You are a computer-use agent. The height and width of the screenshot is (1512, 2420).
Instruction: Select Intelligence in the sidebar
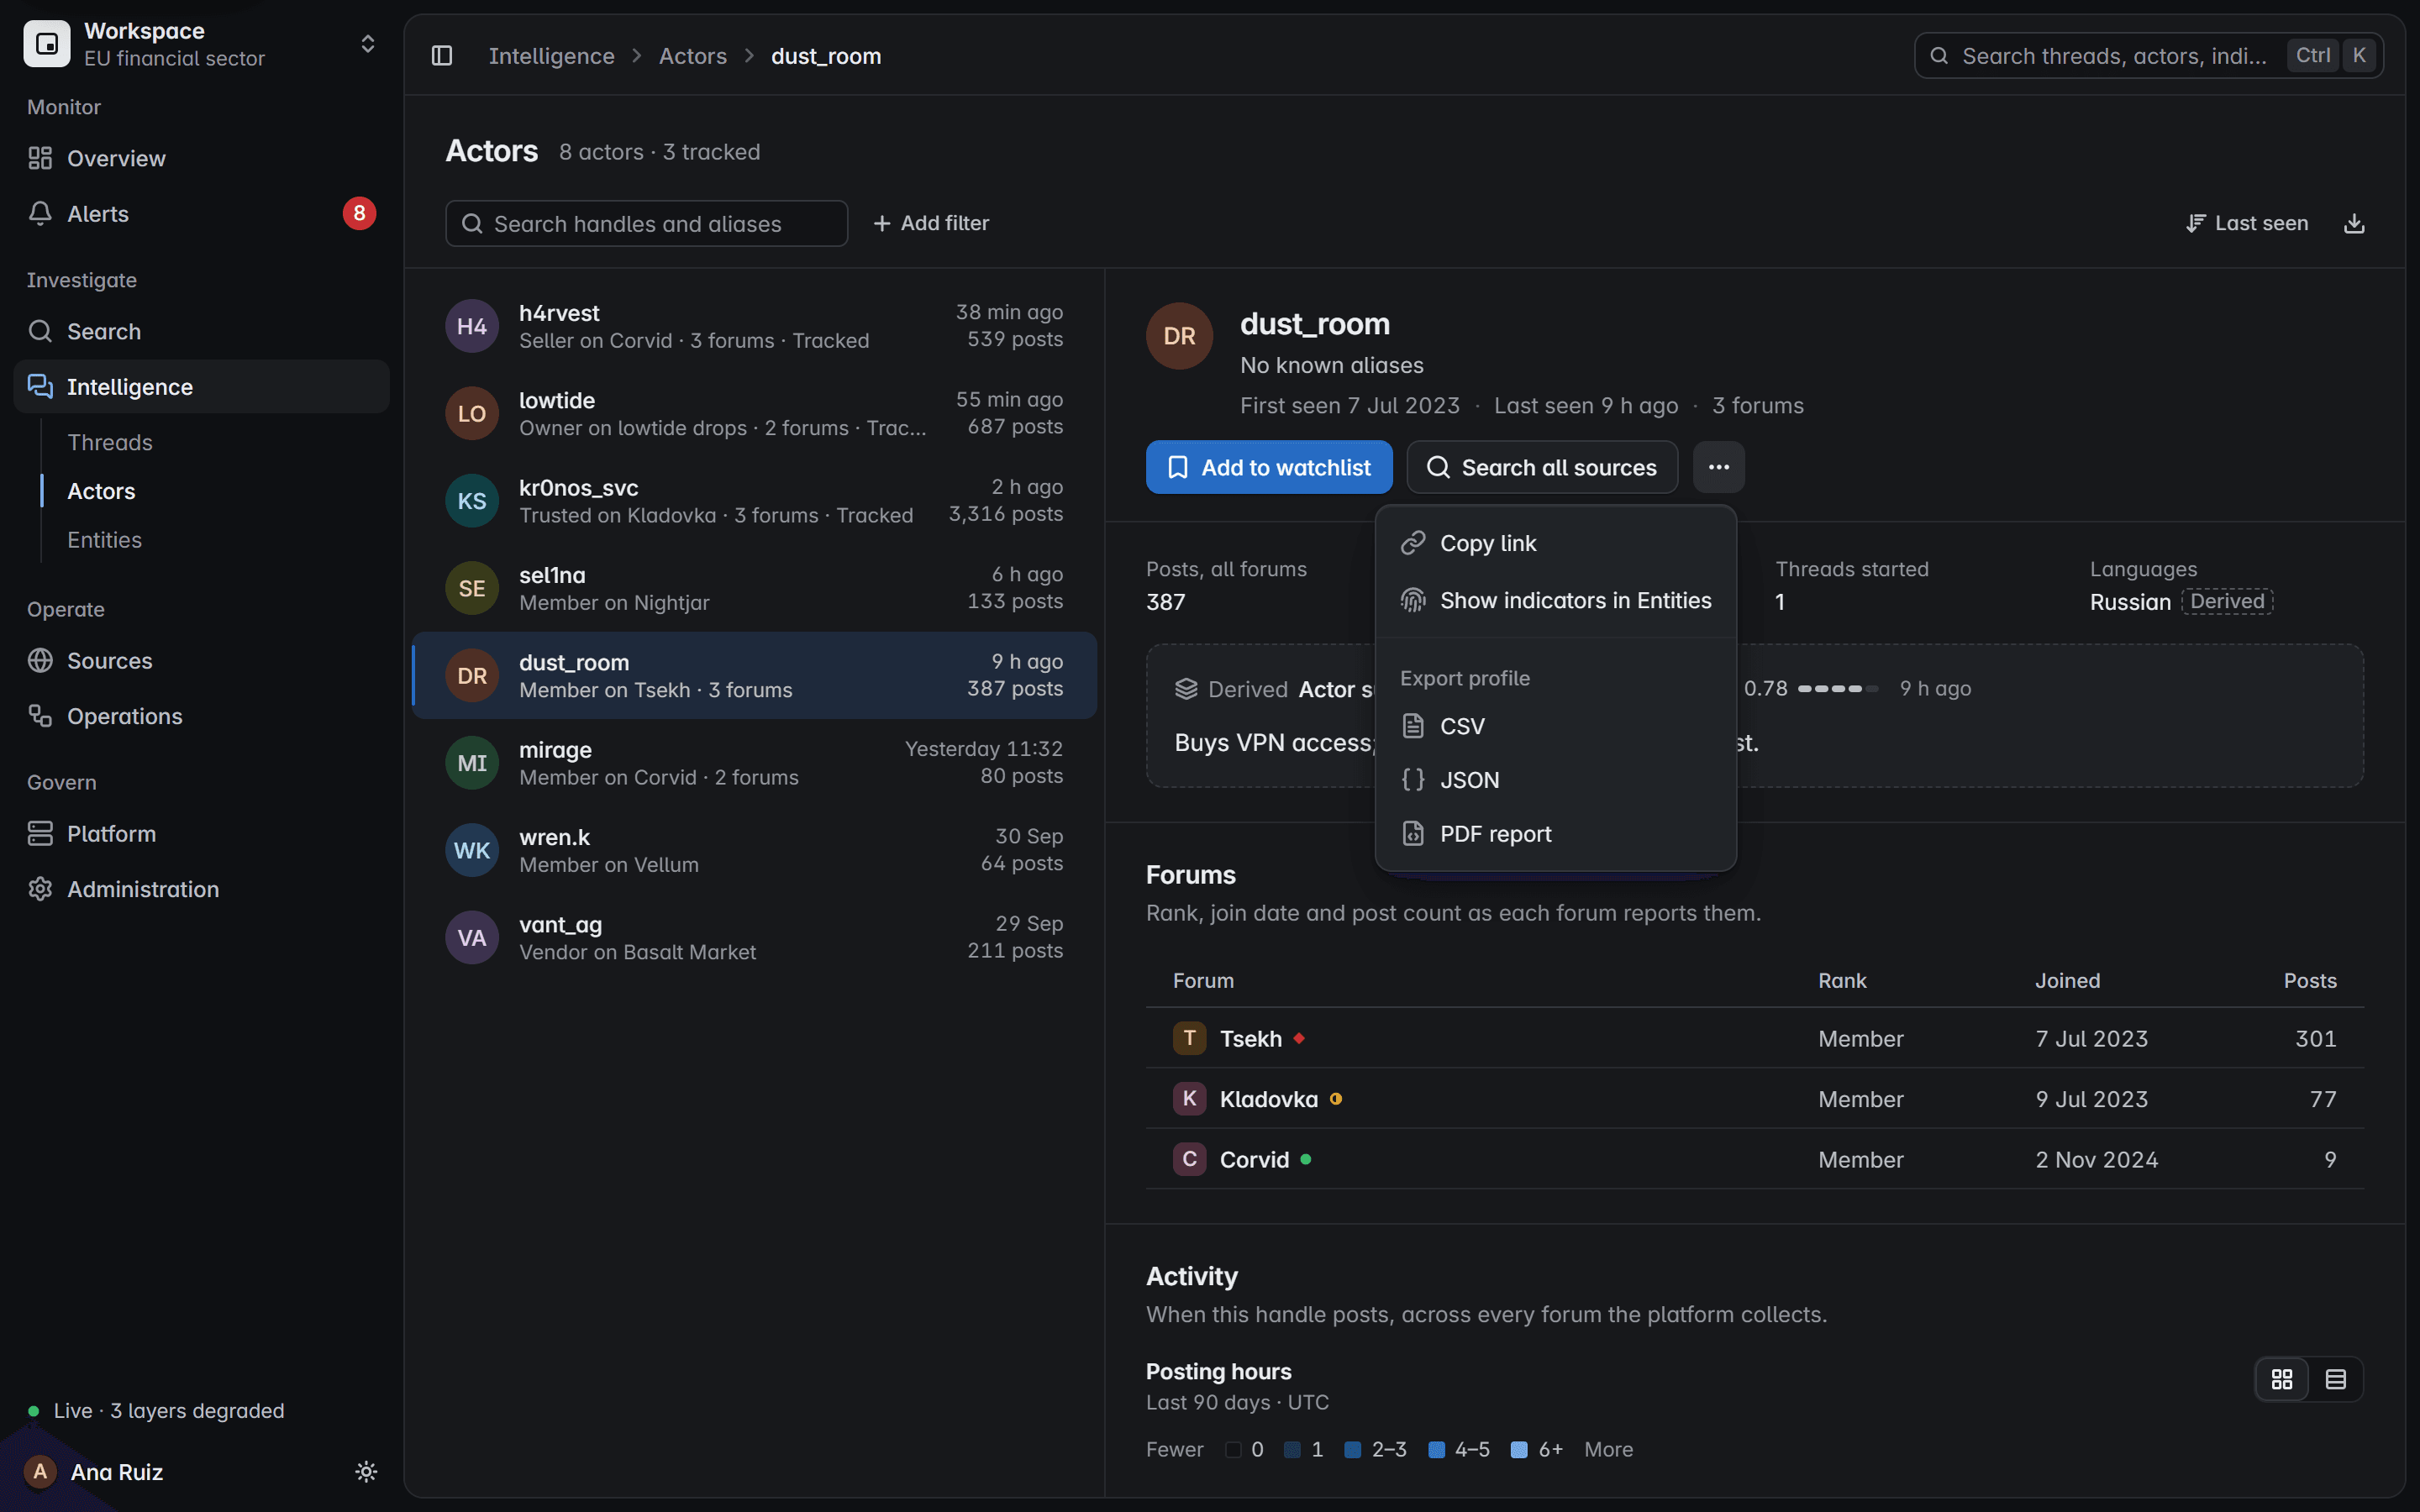[202, 386]
